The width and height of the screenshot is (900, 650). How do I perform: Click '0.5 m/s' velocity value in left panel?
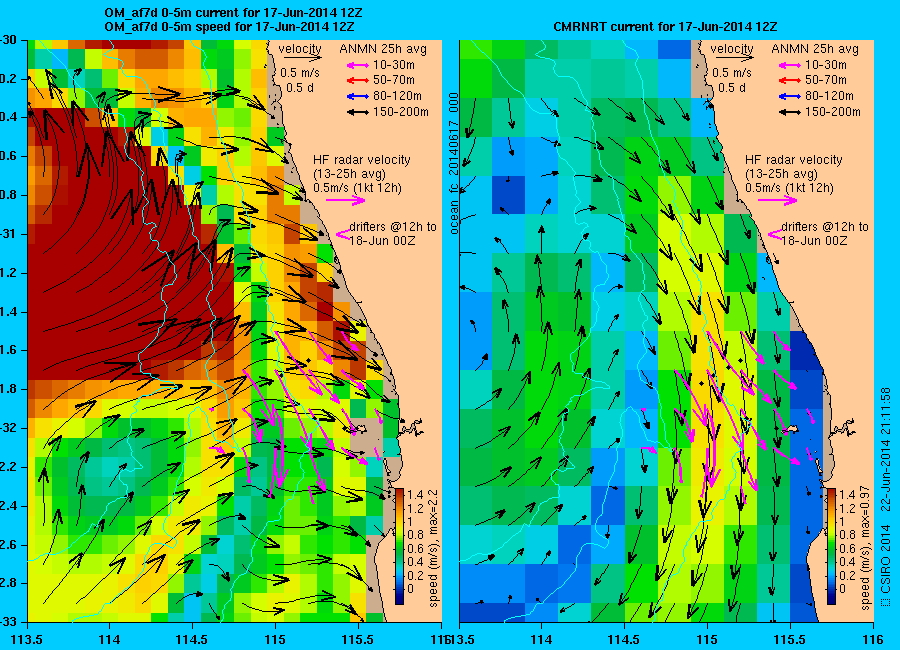point(300,73)
